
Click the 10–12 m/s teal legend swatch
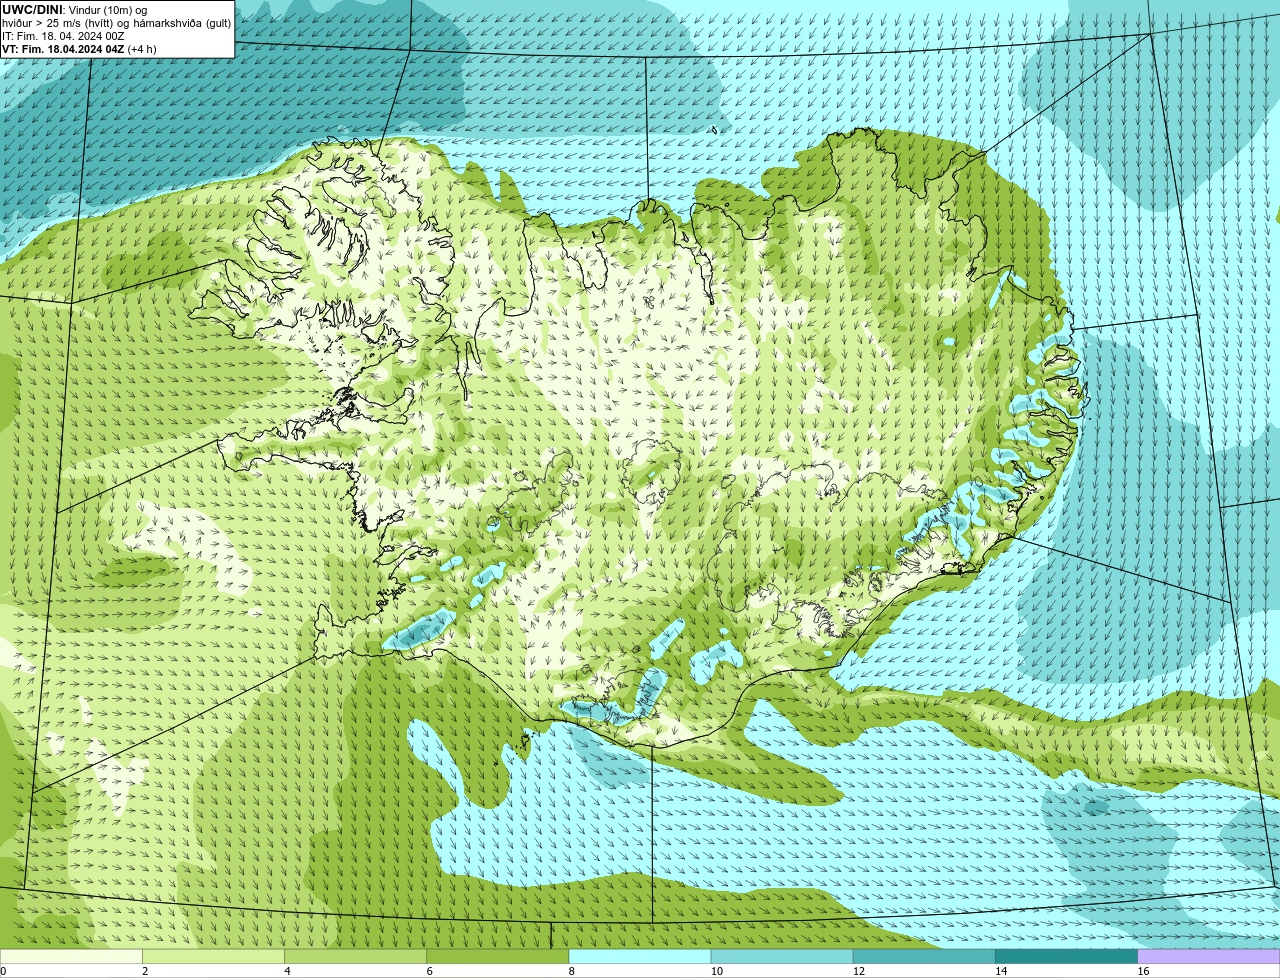pyautogui.click(x=782, y=957)
